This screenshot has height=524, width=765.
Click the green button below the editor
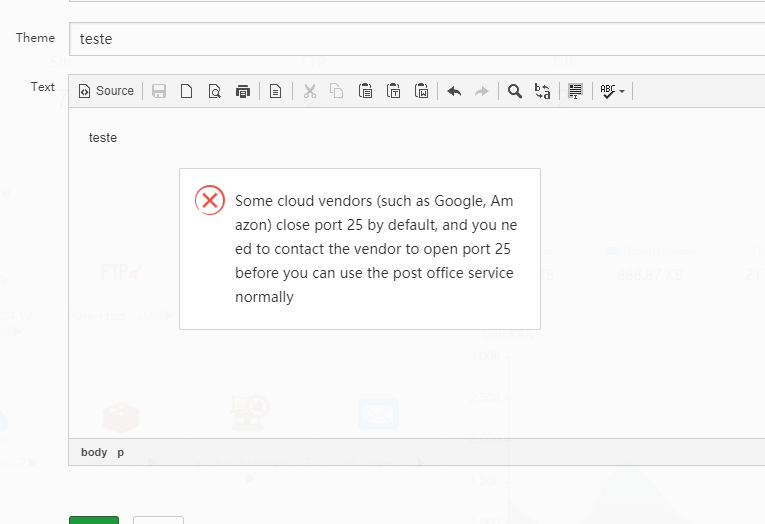(x=94, y=520)
